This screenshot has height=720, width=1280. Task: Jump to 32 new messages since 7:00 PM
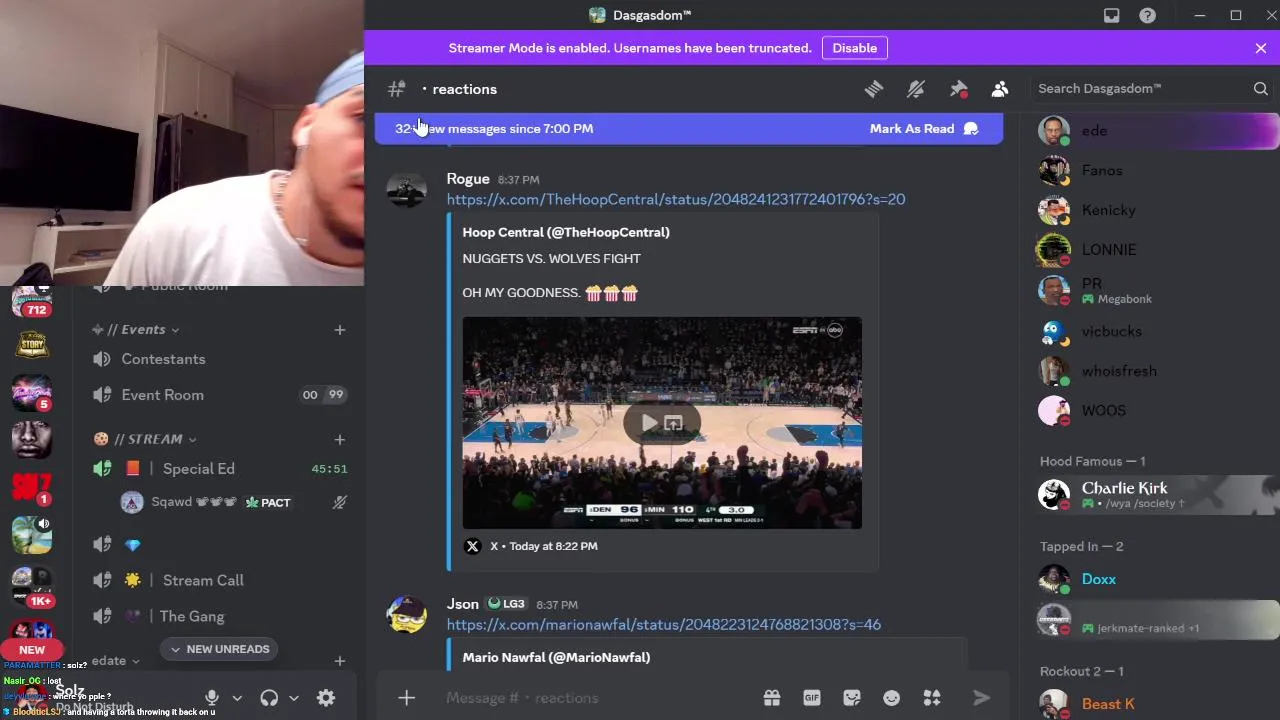tap(494, 128)
